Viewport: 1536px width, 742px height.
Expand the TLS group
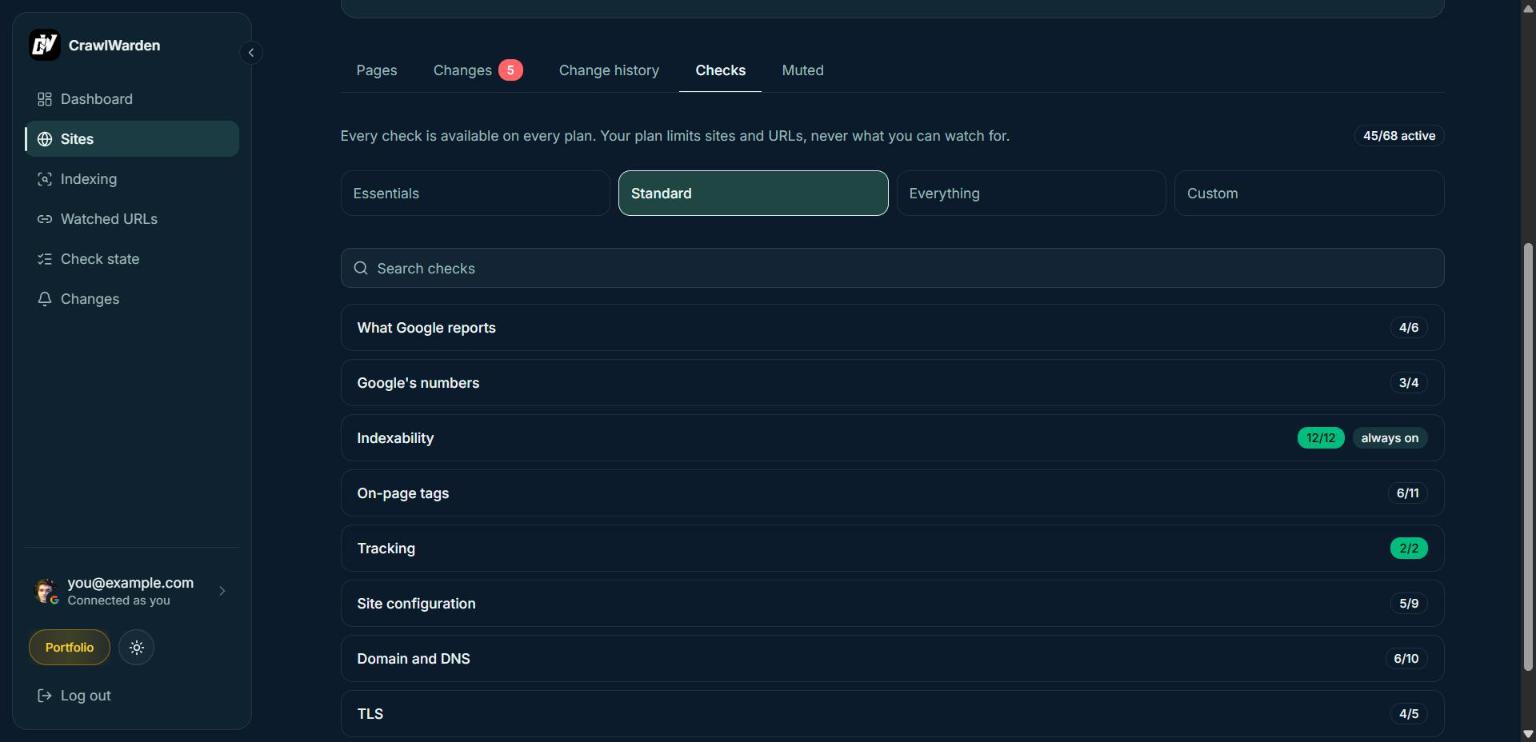892,713
